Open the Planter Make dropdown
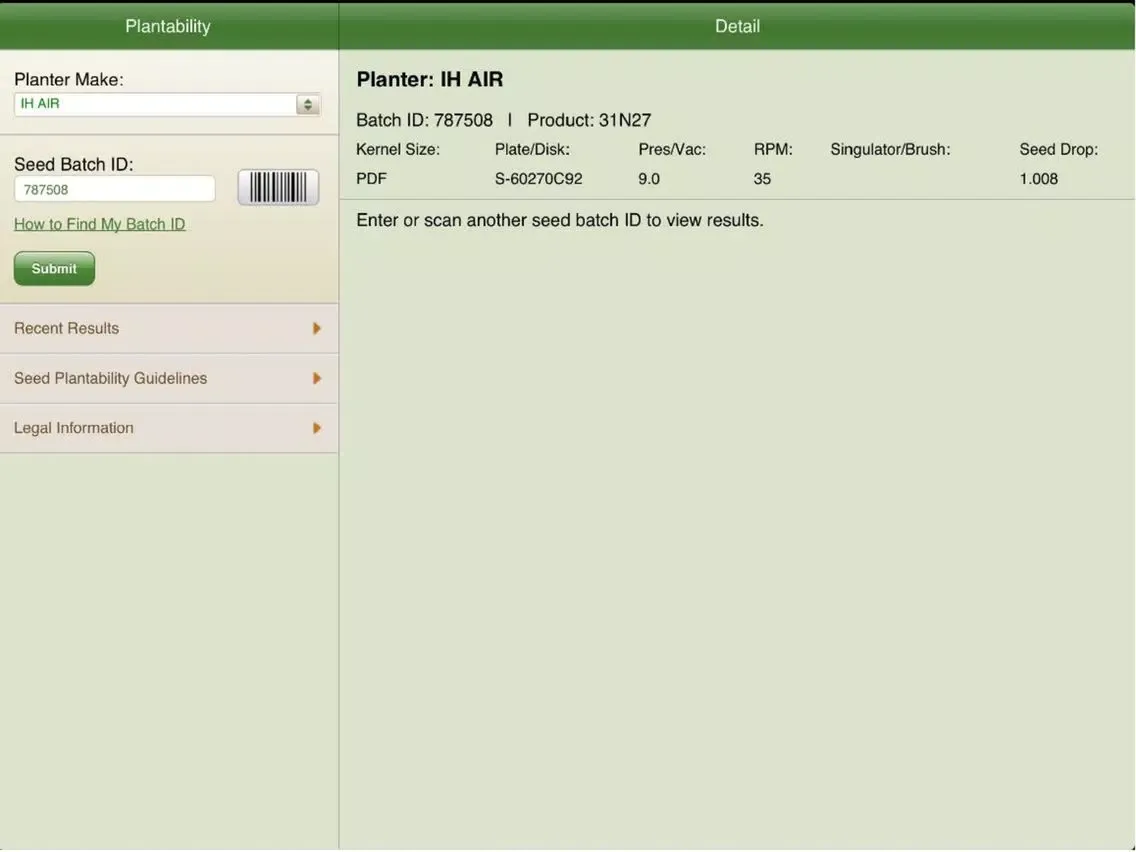 click(167, 104)
